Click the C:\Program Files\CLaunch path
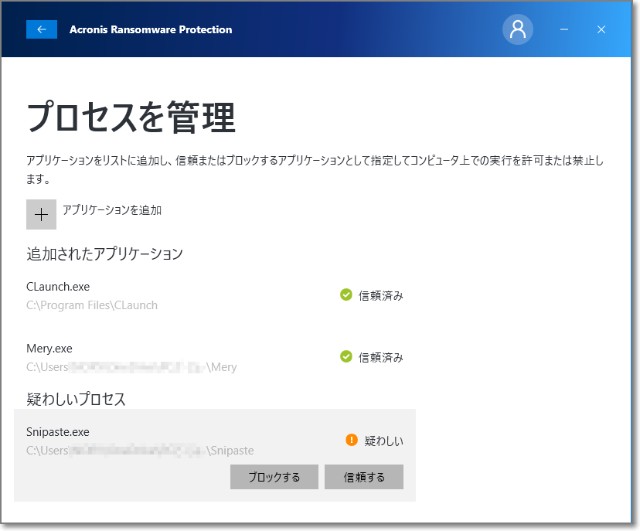The width and height of the screenshot is (640, 531). [x=92, y=305]
